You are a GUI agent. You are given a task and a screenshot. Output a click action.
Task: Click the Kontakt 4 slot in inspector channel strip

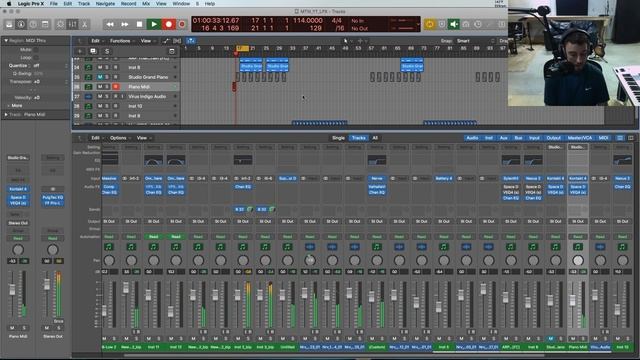click(x=18, y=189)
